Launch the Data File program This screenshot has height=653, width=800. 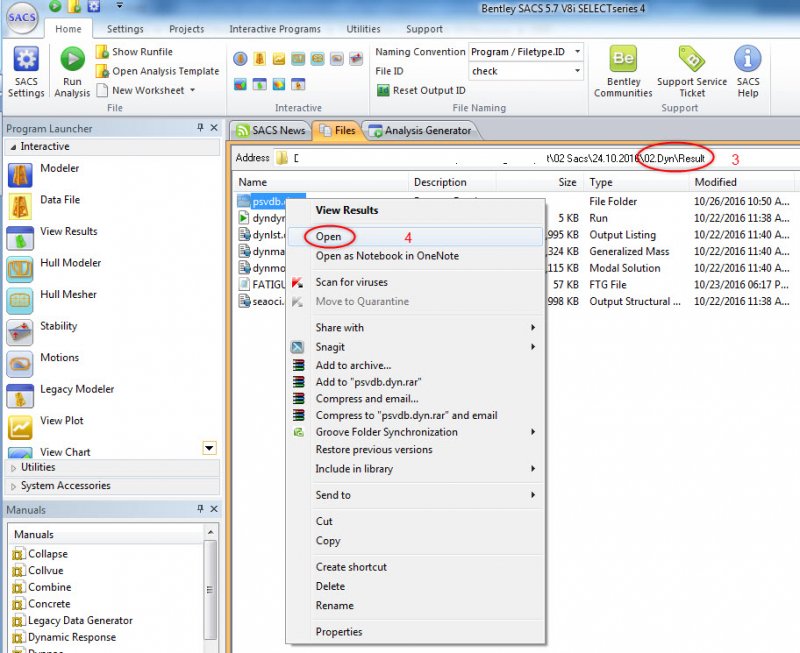pyautogui.click(x=44, y=206)
